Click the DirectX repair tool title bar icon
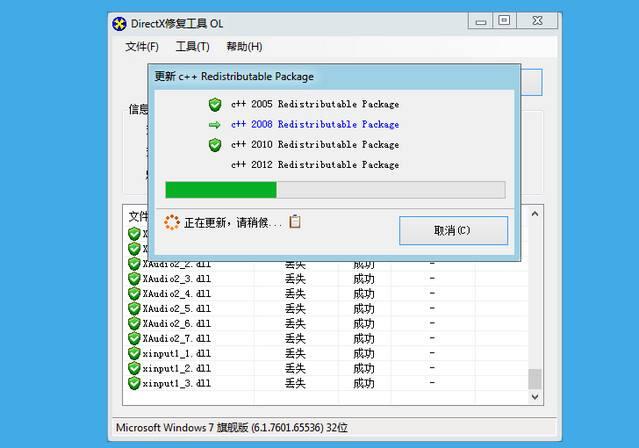Screen dimensions: 639x448 [119, 24]
